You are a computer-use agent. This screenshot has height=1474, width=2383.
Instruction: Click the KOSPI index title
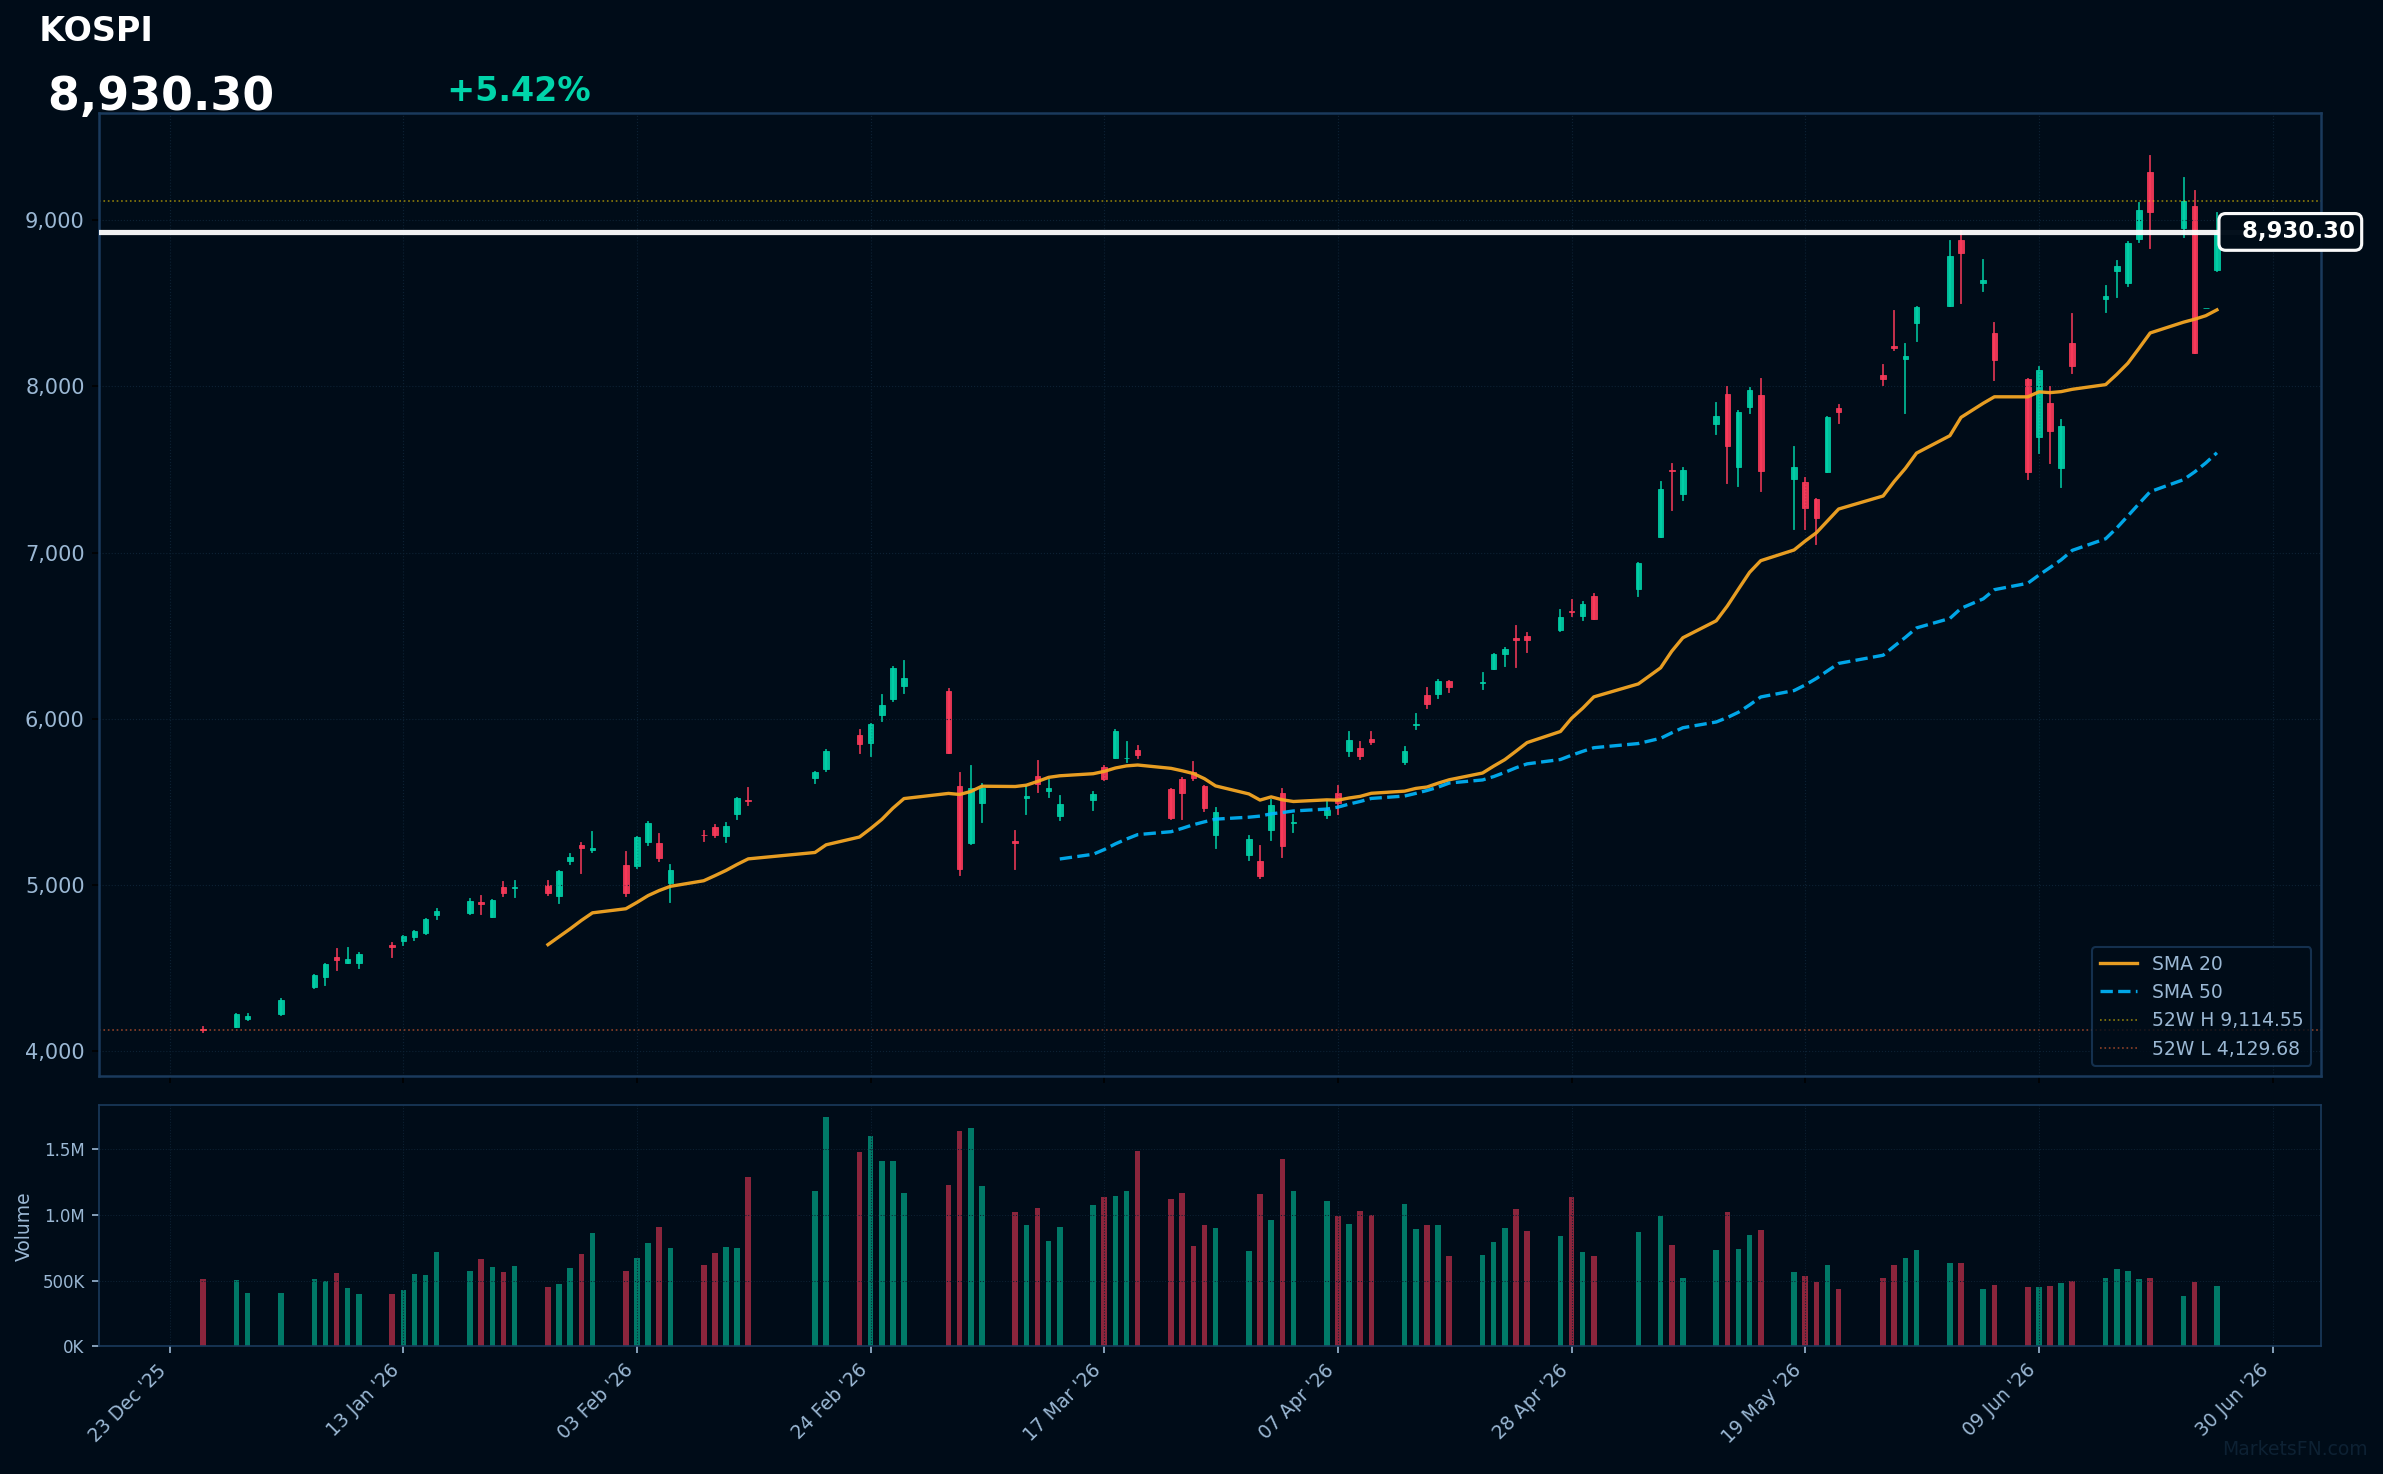tap(96, 30)
